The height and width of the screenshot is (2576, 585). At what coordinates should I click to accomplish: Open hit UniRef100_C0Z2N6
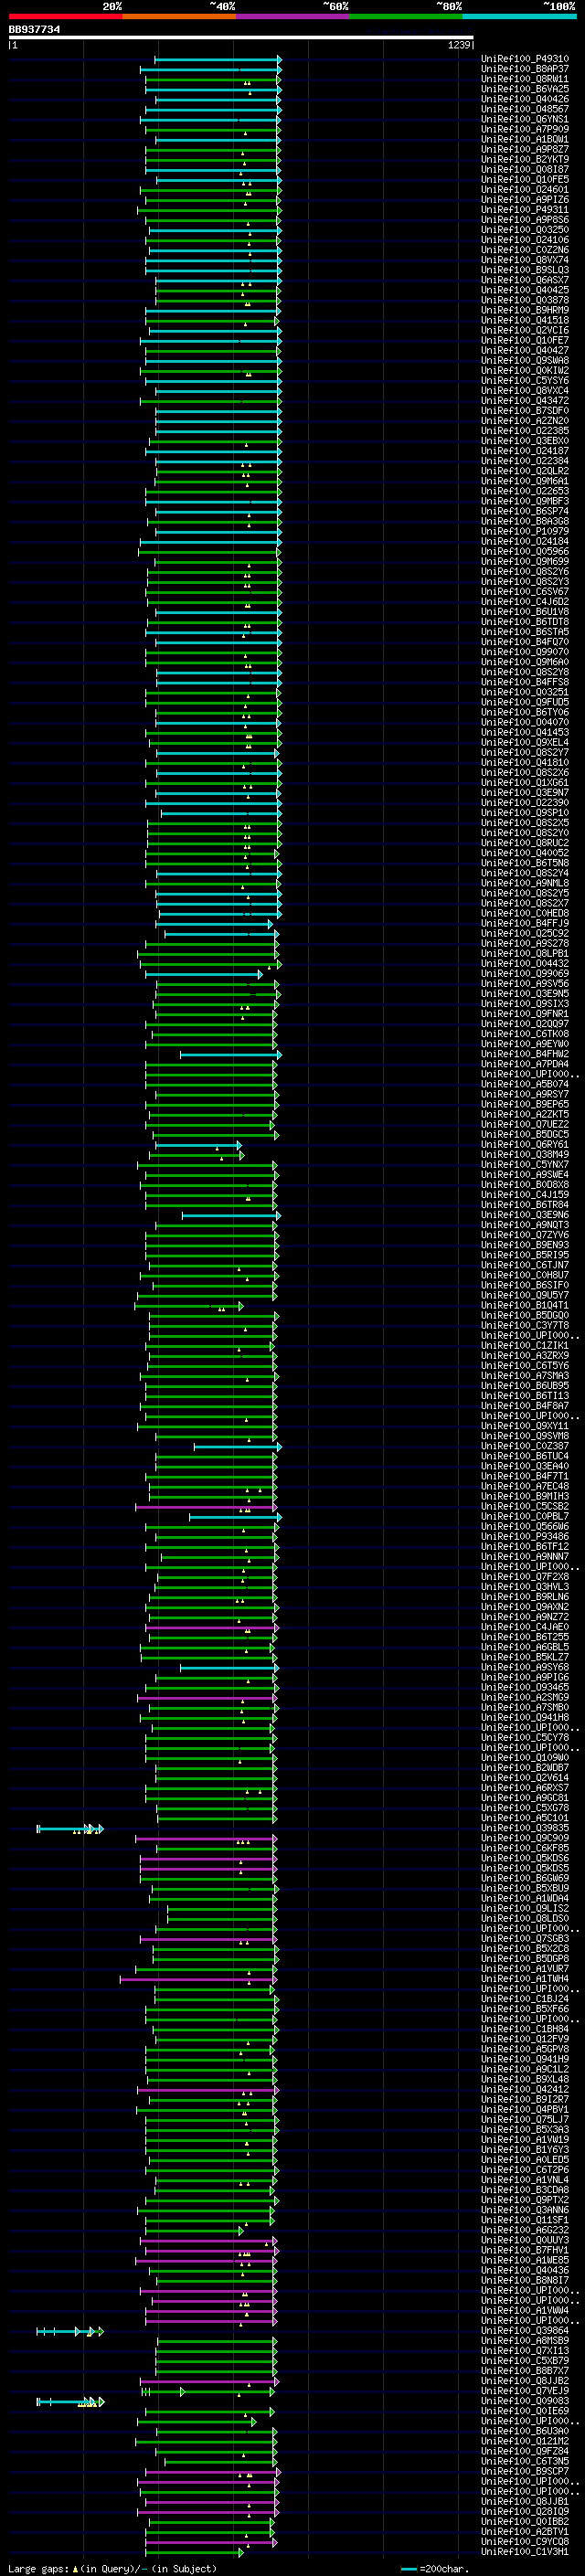pyautogui.click(x=525, y=250)
